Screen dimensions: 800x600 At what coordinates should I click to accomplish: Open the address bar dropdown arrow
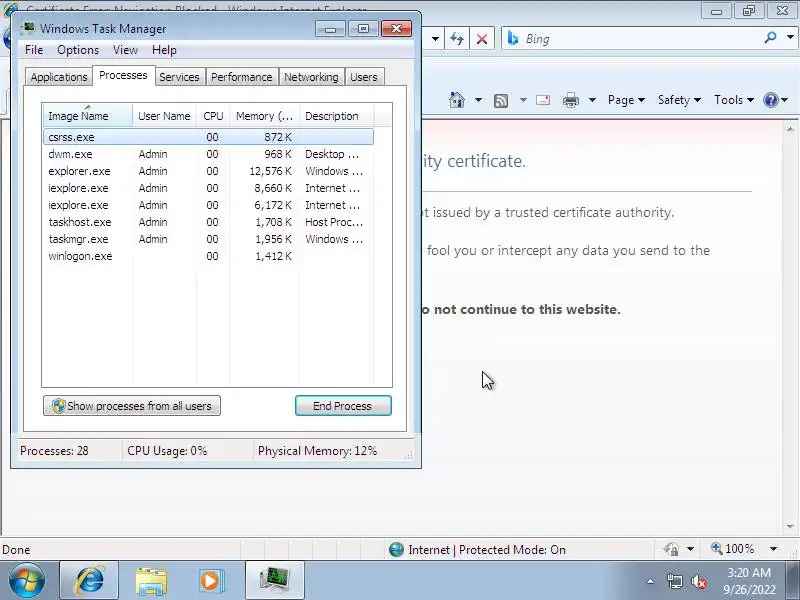click(435, 39)
